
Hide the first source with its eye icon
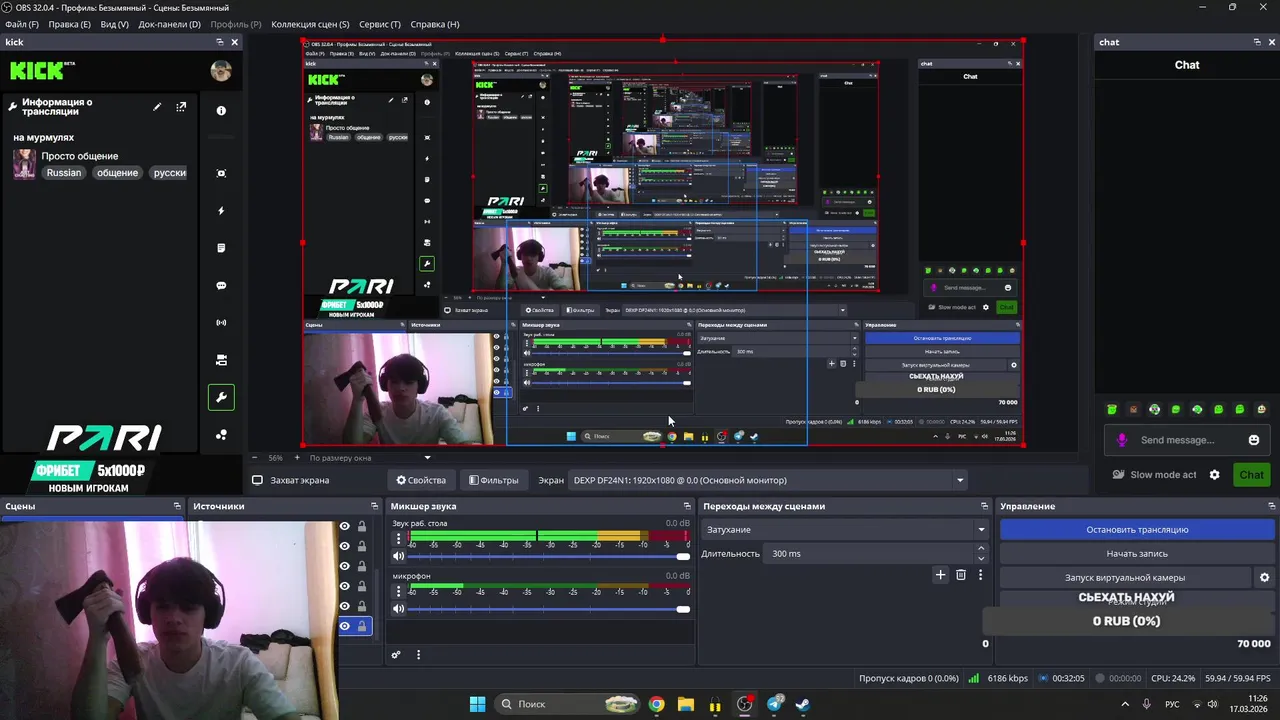345,526
